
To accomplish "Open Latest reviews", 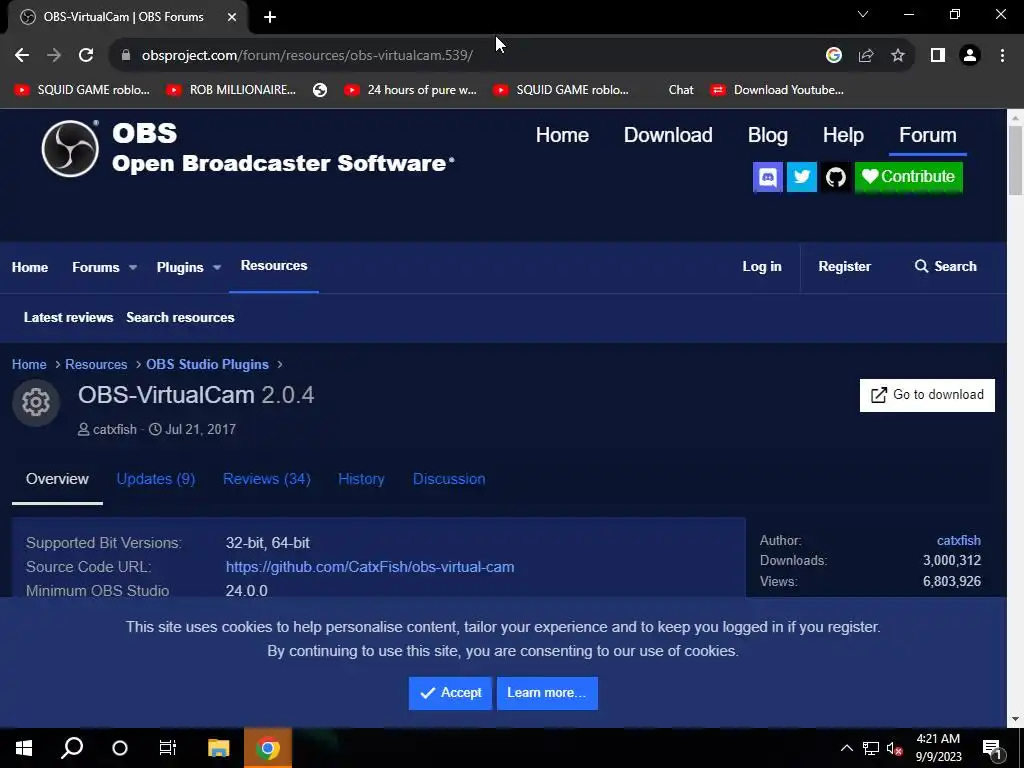I will (69, 317).
